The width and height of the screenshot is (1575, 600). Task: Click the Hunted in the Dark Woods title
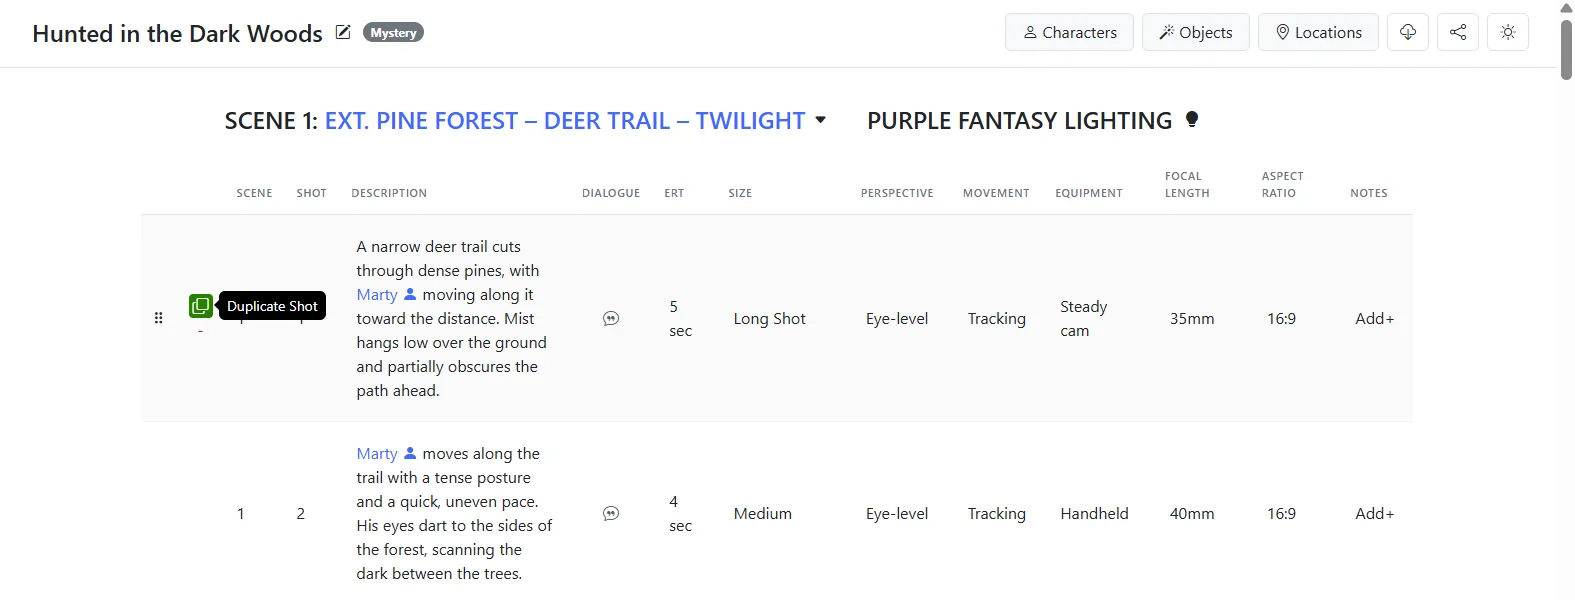point(177,33)
